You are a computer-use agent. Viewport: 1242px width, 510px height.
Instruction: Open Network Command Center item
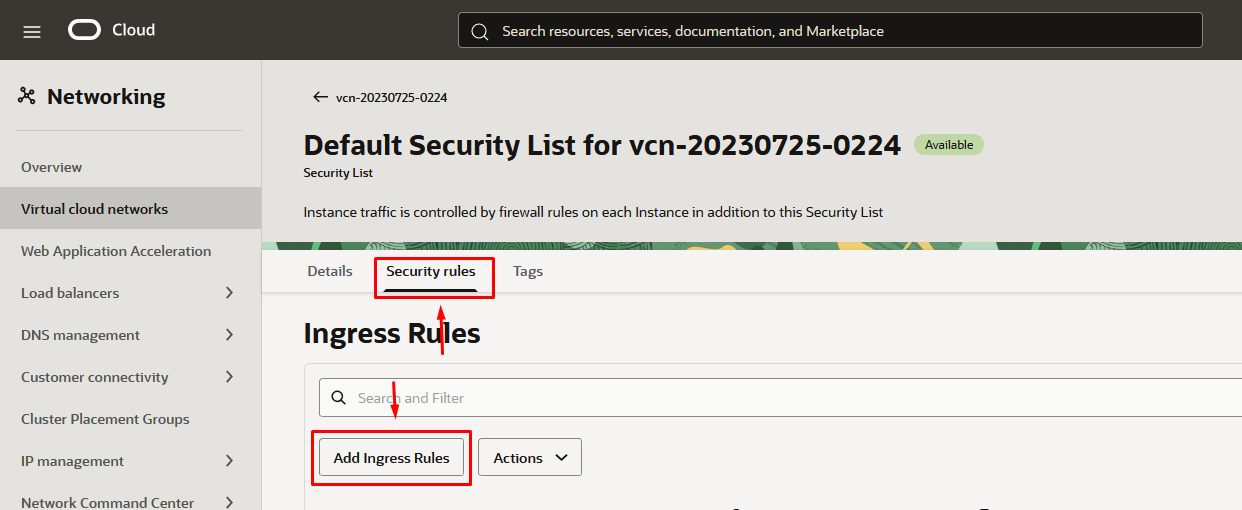[107, 502]
